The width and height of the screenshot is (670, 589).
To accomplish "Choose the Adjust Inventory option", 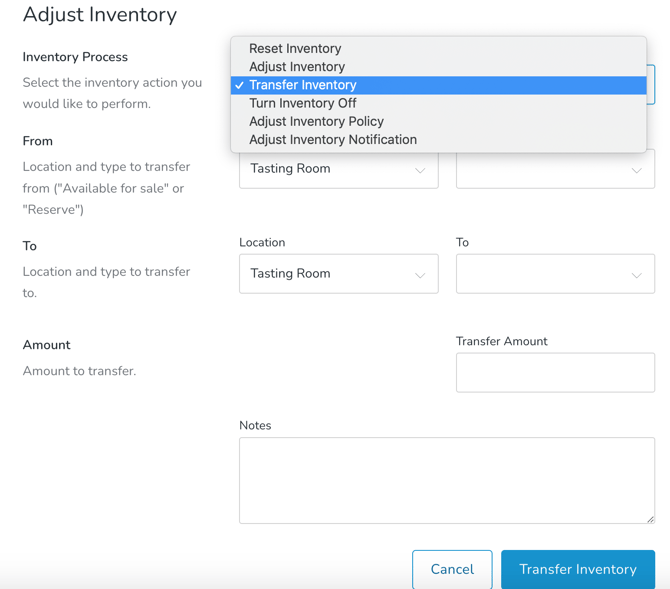I will (297, 67).
